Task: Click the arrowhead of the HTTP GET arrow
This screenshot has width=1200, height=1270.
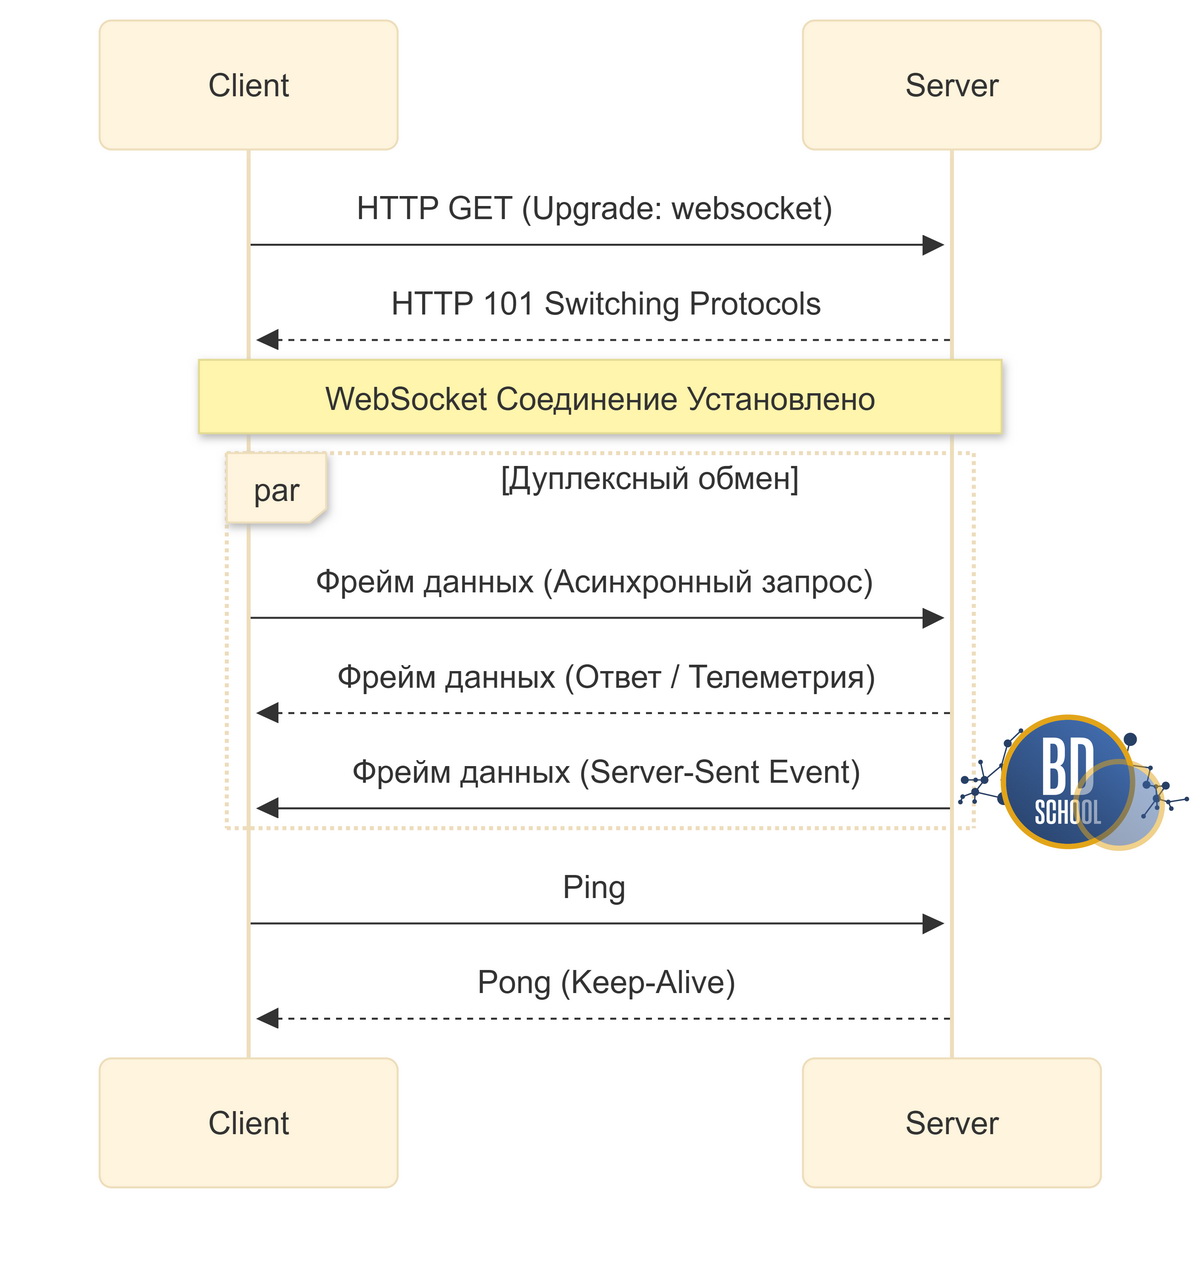Action: tap(933, 245)
